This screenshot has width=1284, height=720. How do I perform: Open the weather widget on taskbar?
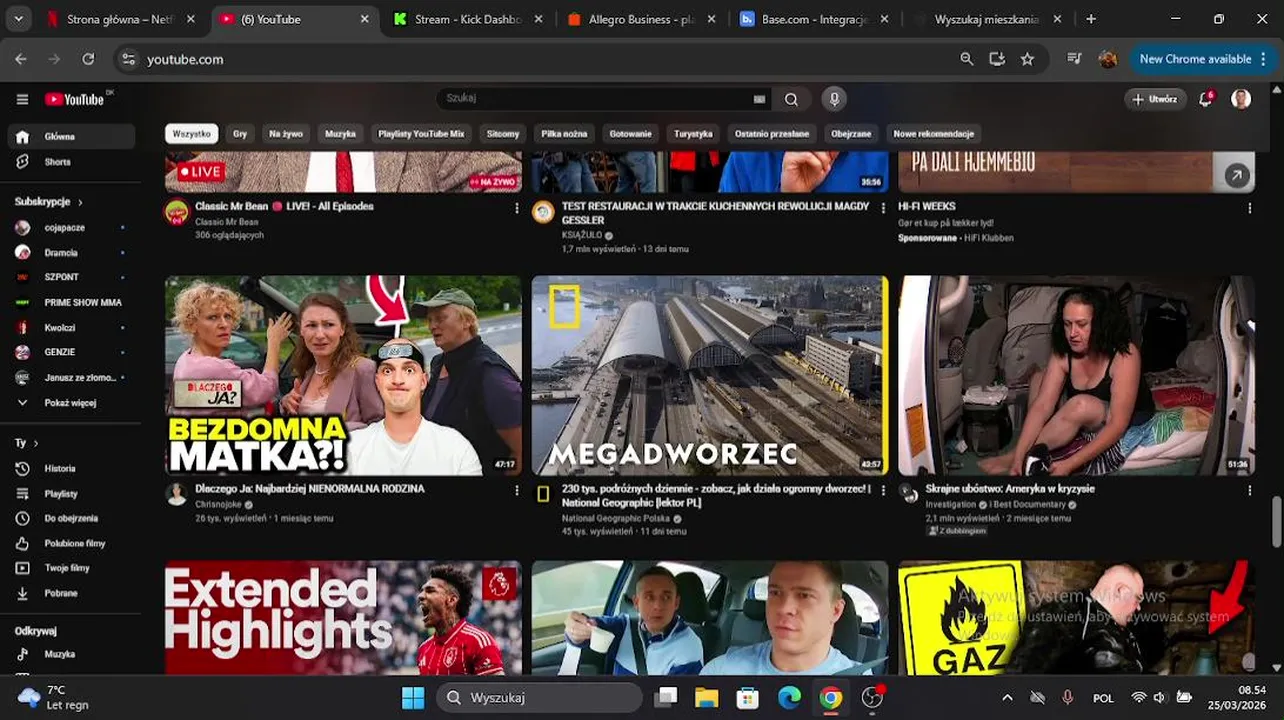(x=54, y=698)
